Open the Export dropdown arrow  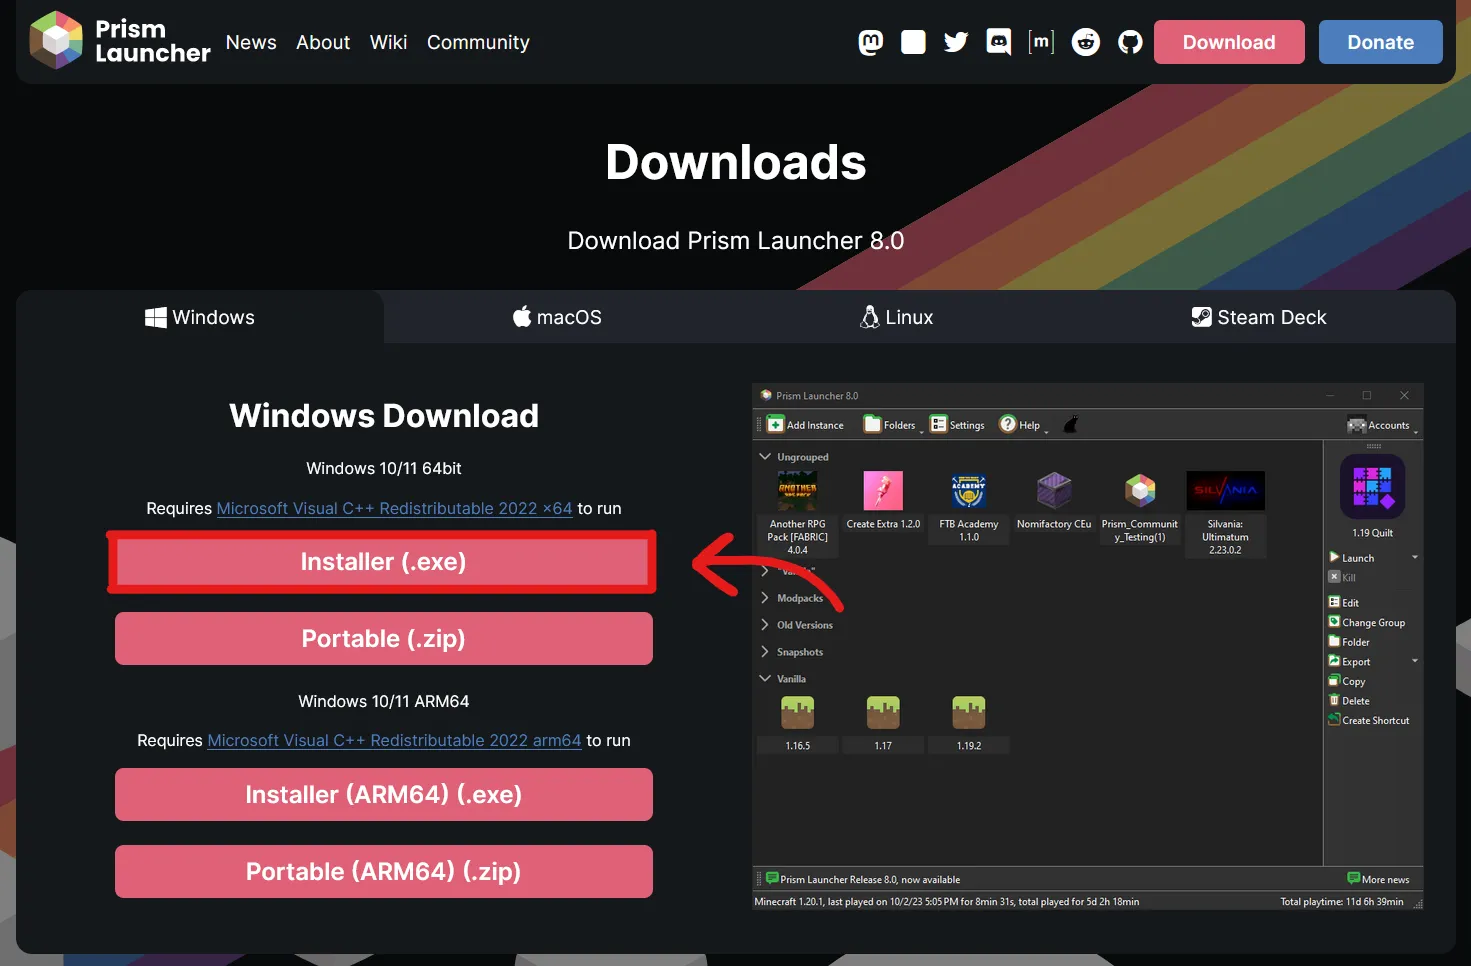[1414, 661]
